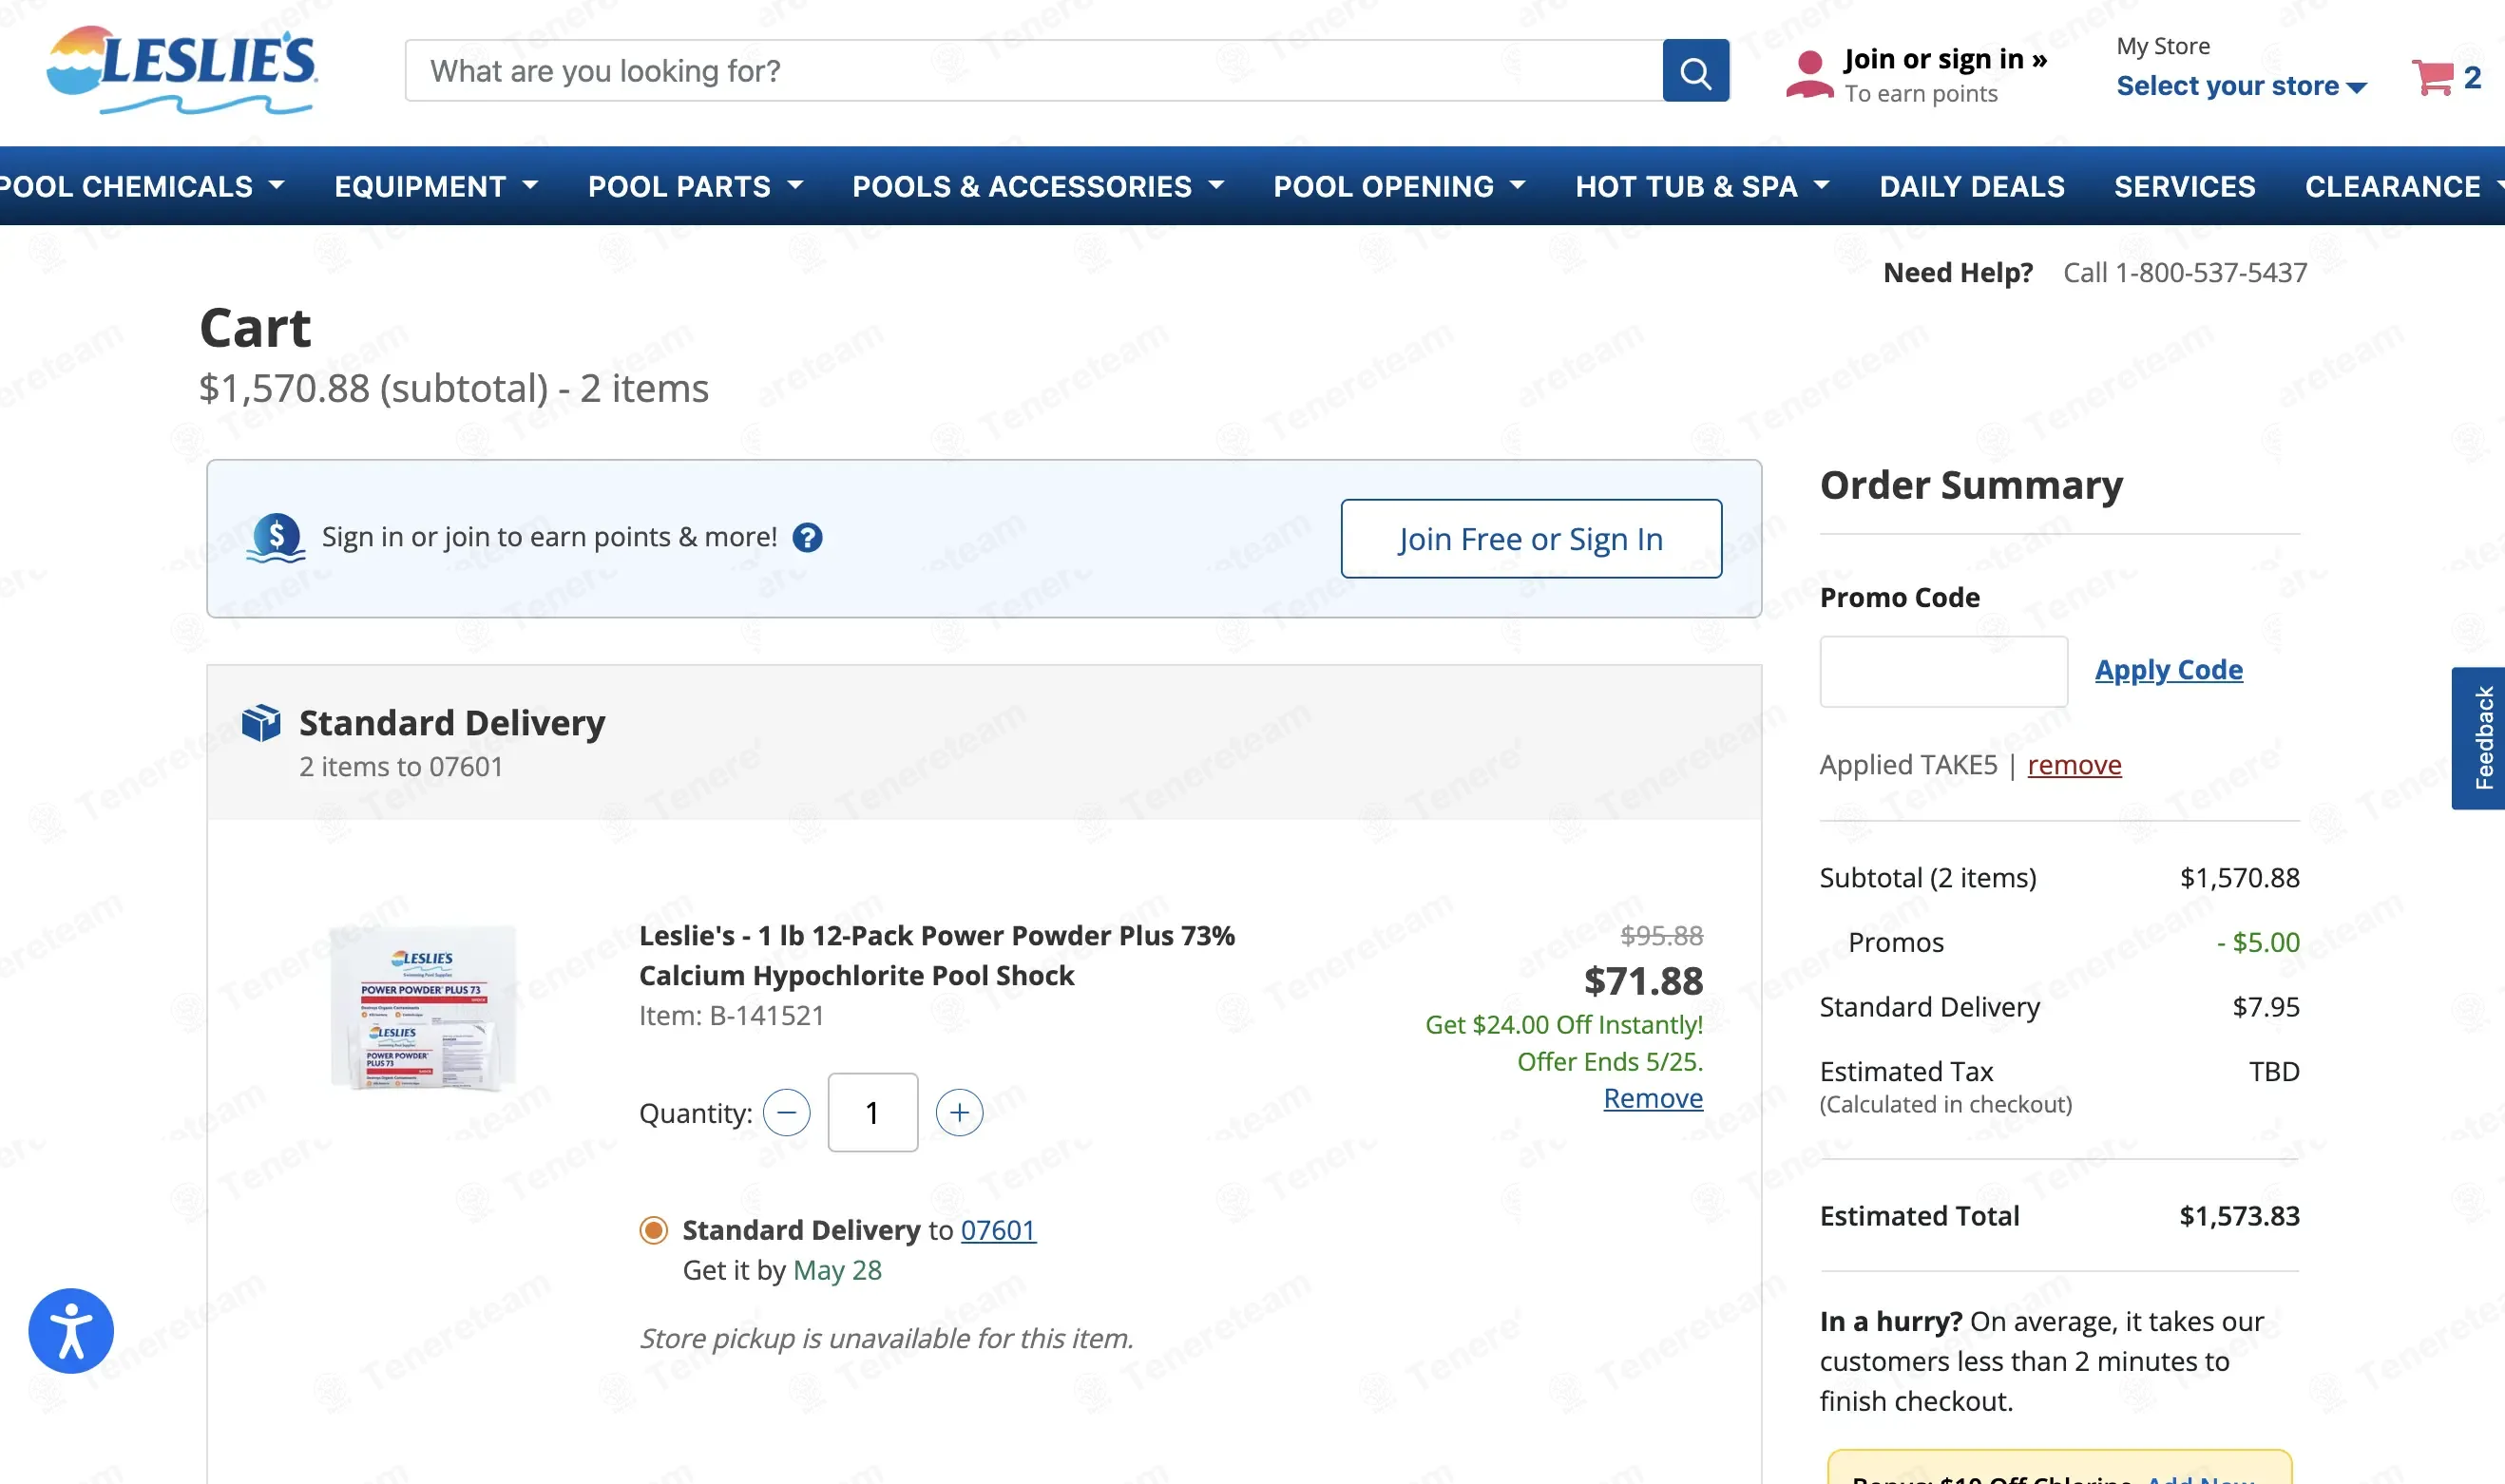Click the Promo Code input field
This screenshot has width=2505, height=1484.
point(1943,671)
